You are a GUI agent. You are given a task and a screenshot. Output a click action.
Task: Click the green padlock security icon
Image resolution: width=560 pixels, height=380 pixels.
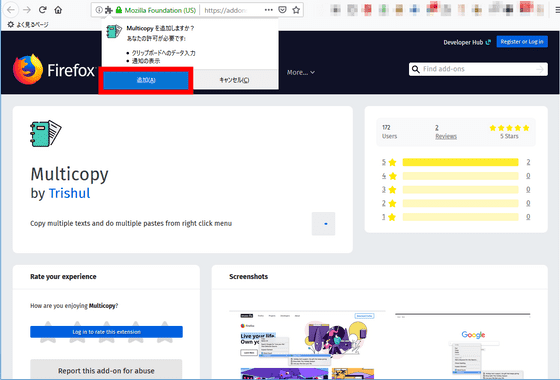(119, 10)
